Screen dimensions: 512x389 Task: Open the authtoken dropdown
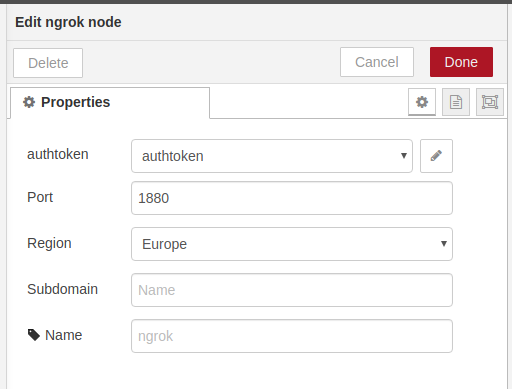tap(272, 156)
